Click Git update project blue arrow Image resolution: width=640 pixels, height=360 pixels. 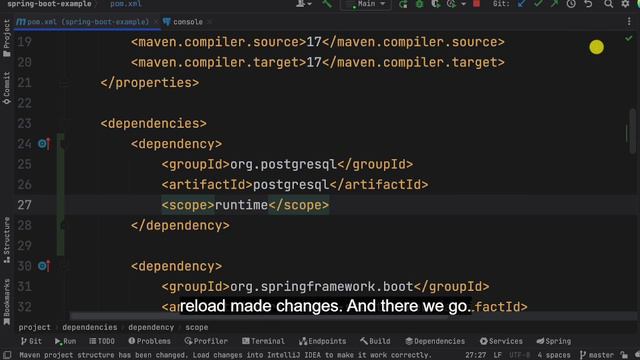click(x=522, y=4)
